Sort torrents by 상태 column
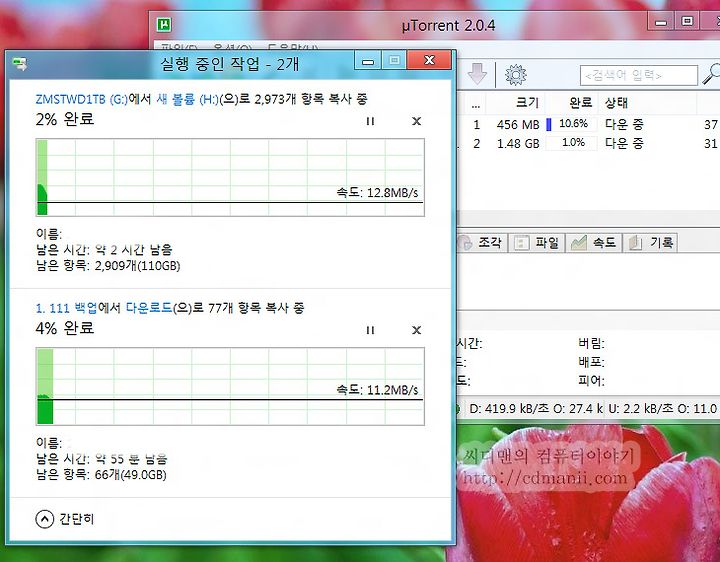This screenshot has height=562, width=720. click(616, 102)
